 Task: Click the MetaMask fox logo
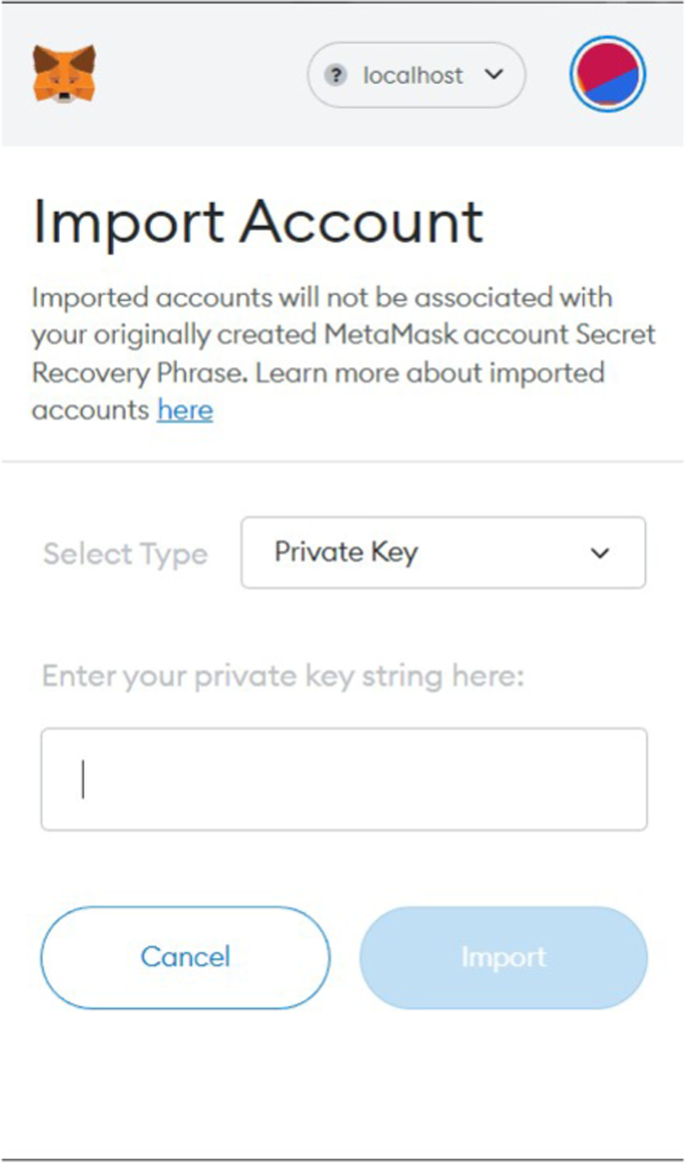pyautogui.click(x=64, y=73)
